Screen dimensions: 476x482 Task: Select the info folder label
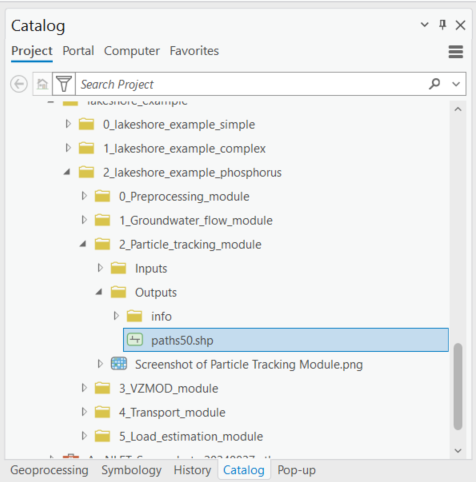[161, 316]
